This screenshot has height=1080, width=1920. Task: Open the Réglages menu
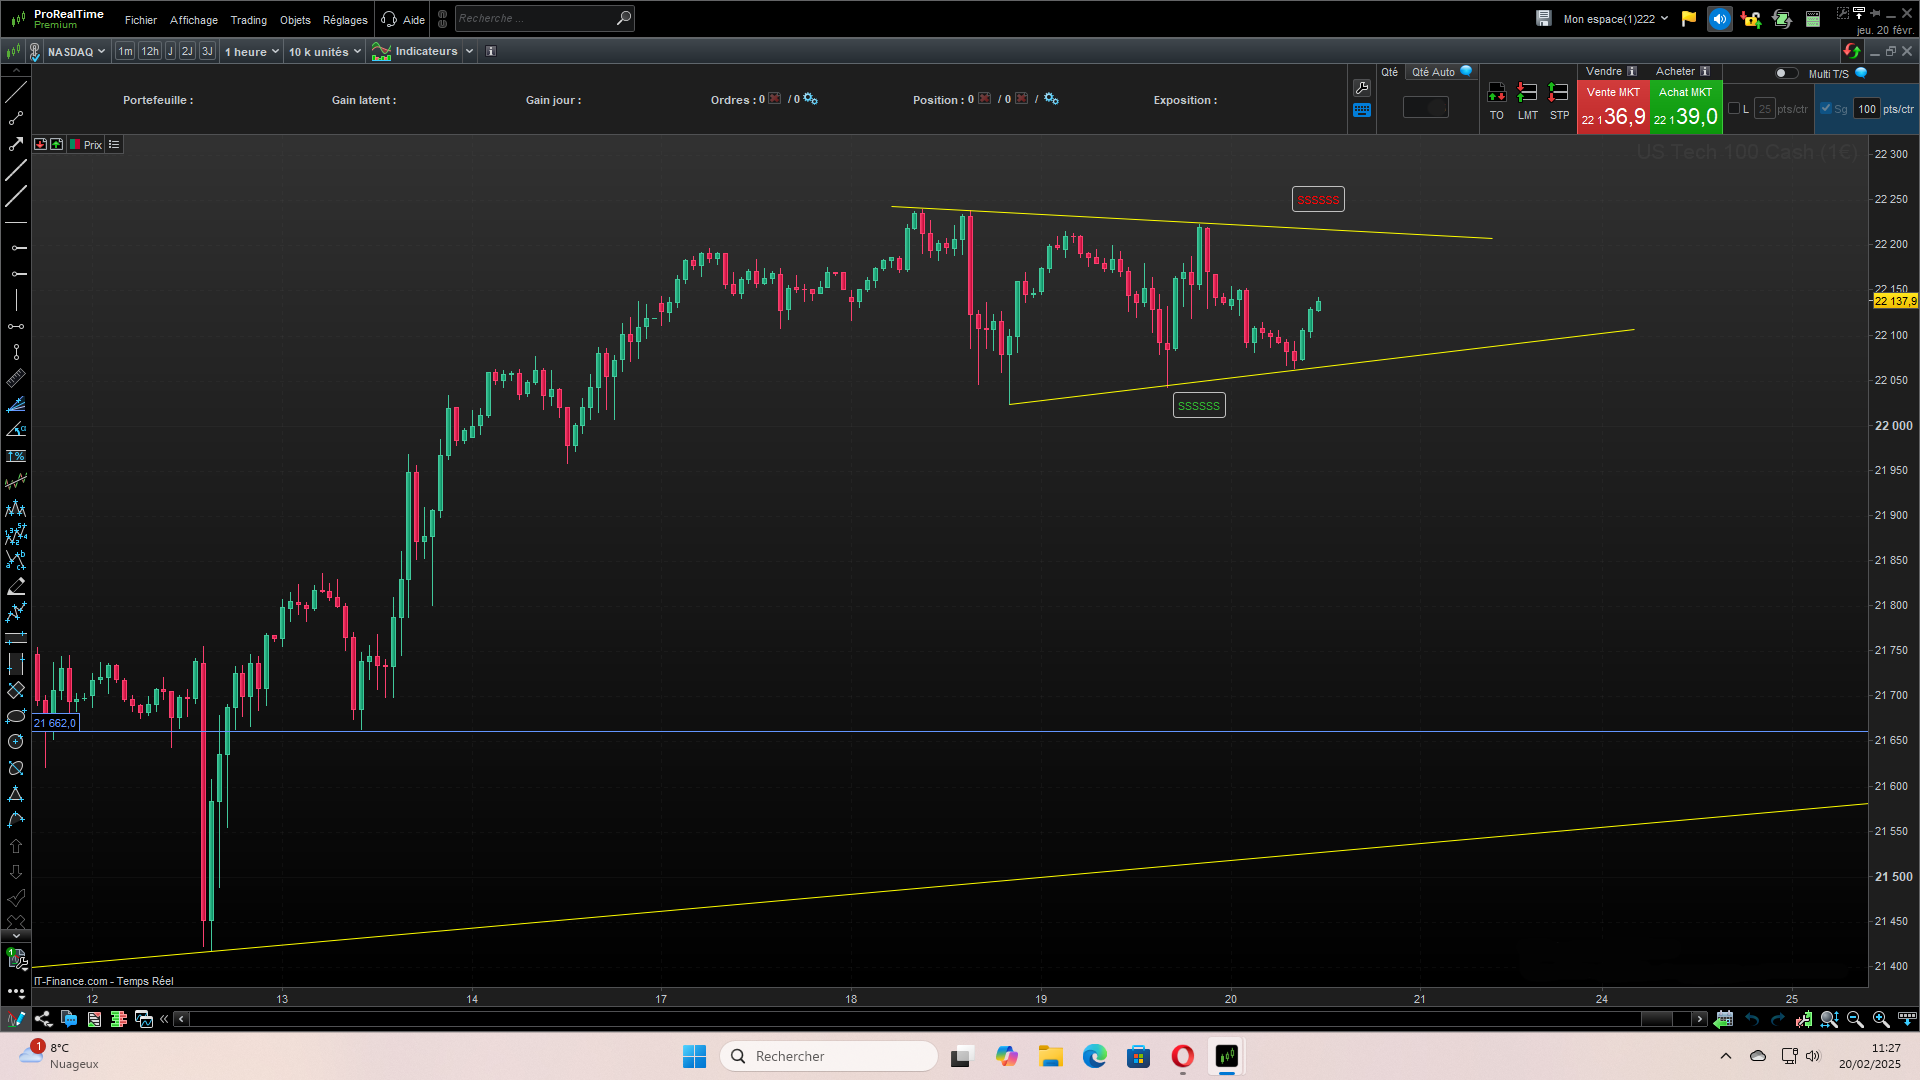pyautogui.click(x=345, y=20)
